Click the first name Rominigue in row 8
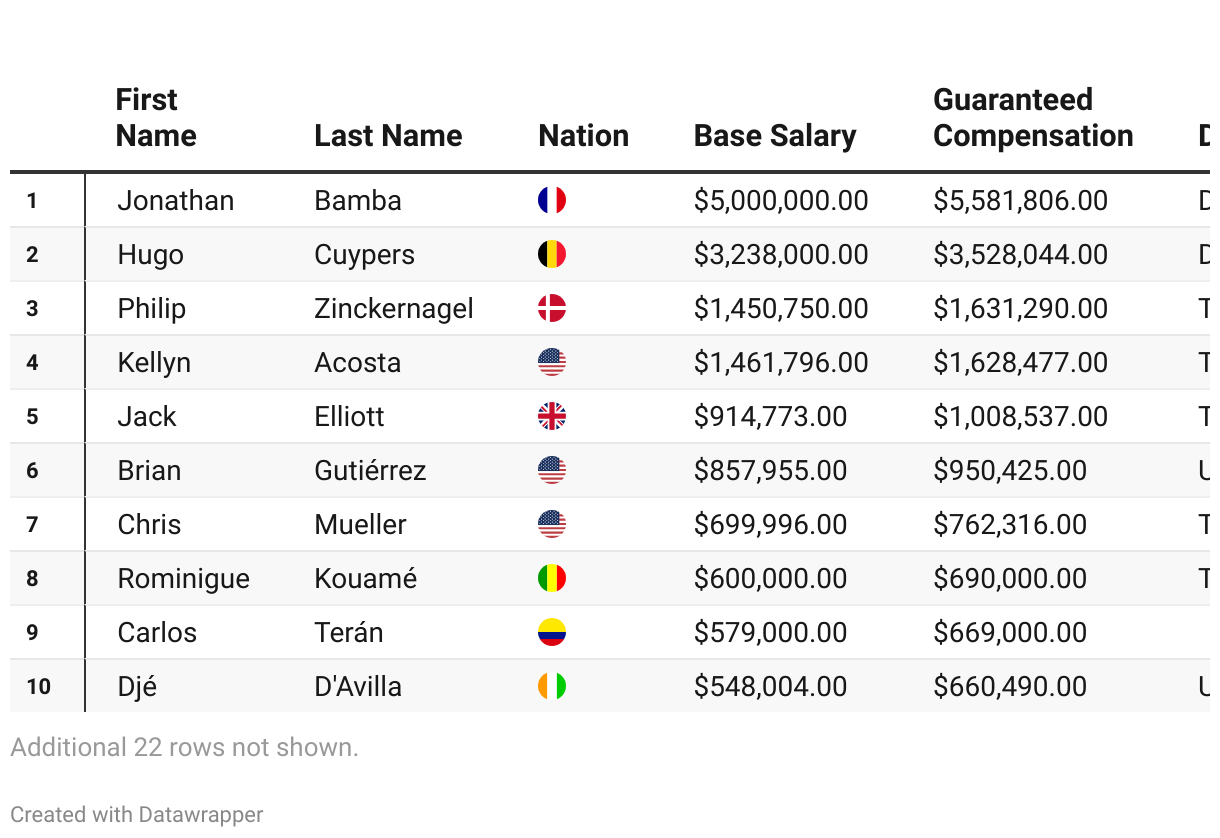 184,579
